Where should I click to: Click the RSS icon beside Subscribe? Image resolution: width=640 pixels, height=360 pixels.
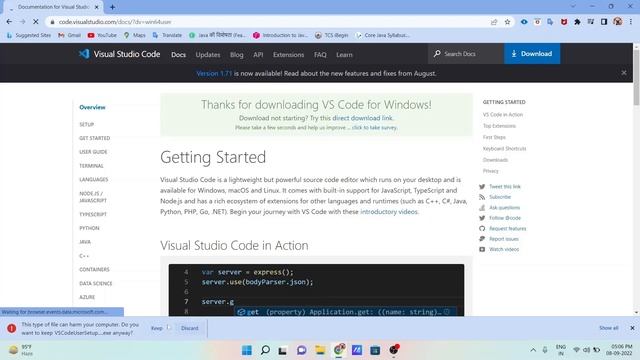click(x=482, y=197)
